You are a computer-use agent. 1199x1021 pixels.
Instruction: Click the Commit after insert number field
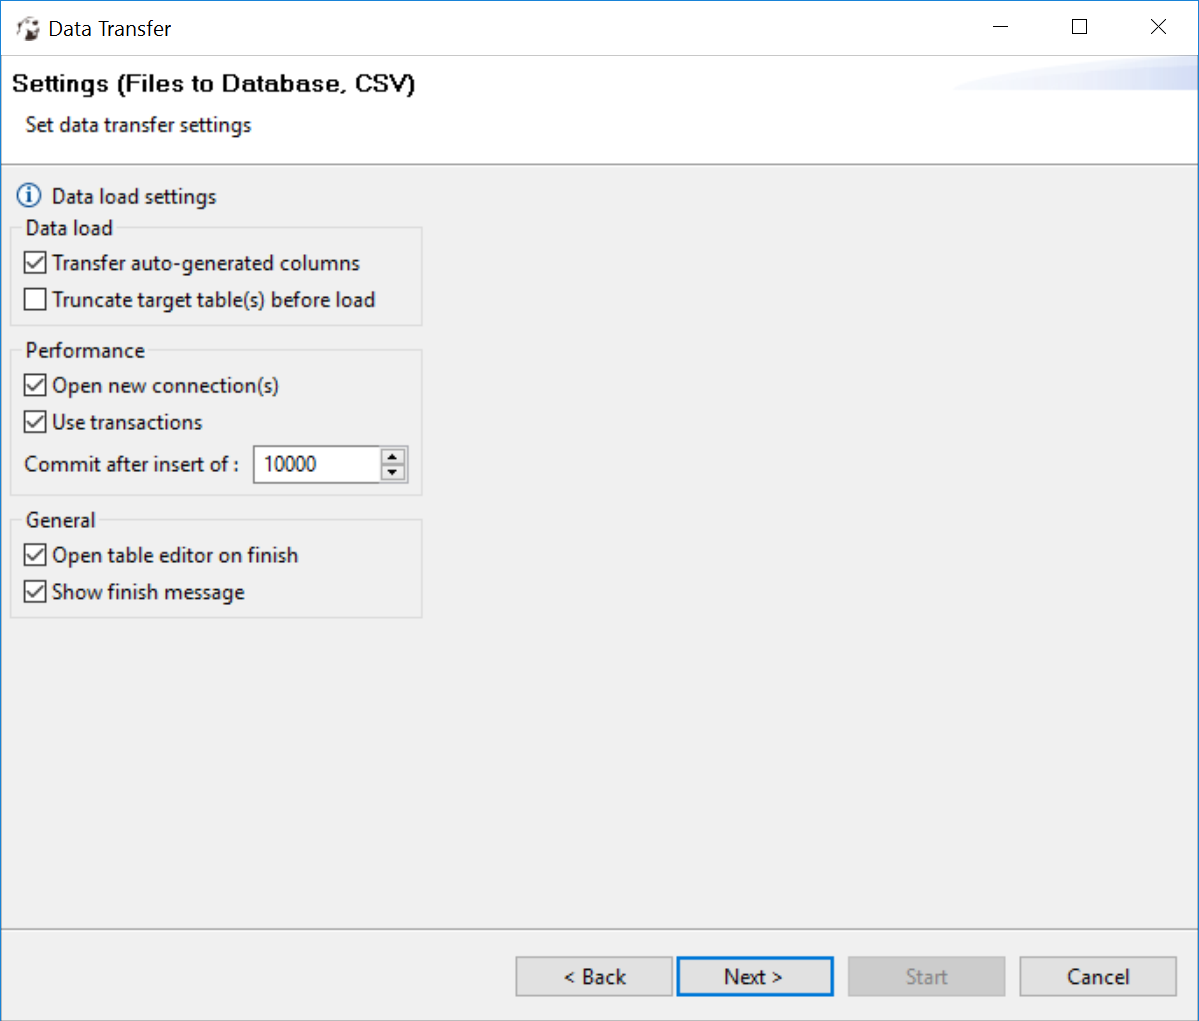pos(316,464)
